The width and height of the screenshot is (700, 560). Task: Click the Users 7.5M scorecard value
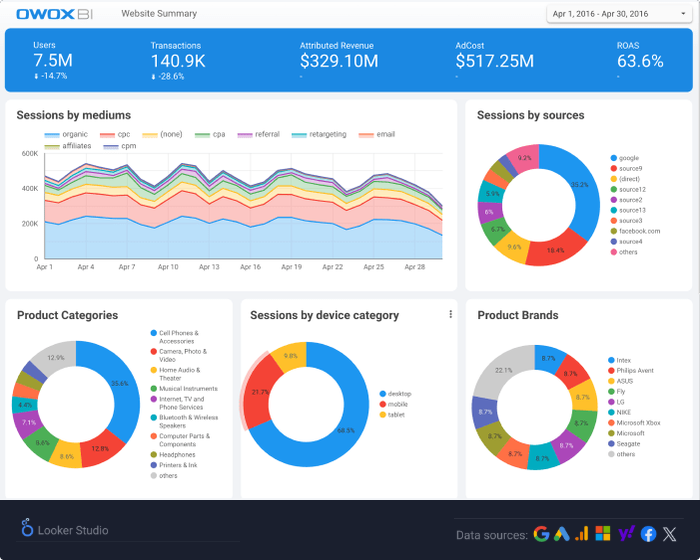click(x=53, y=60)
